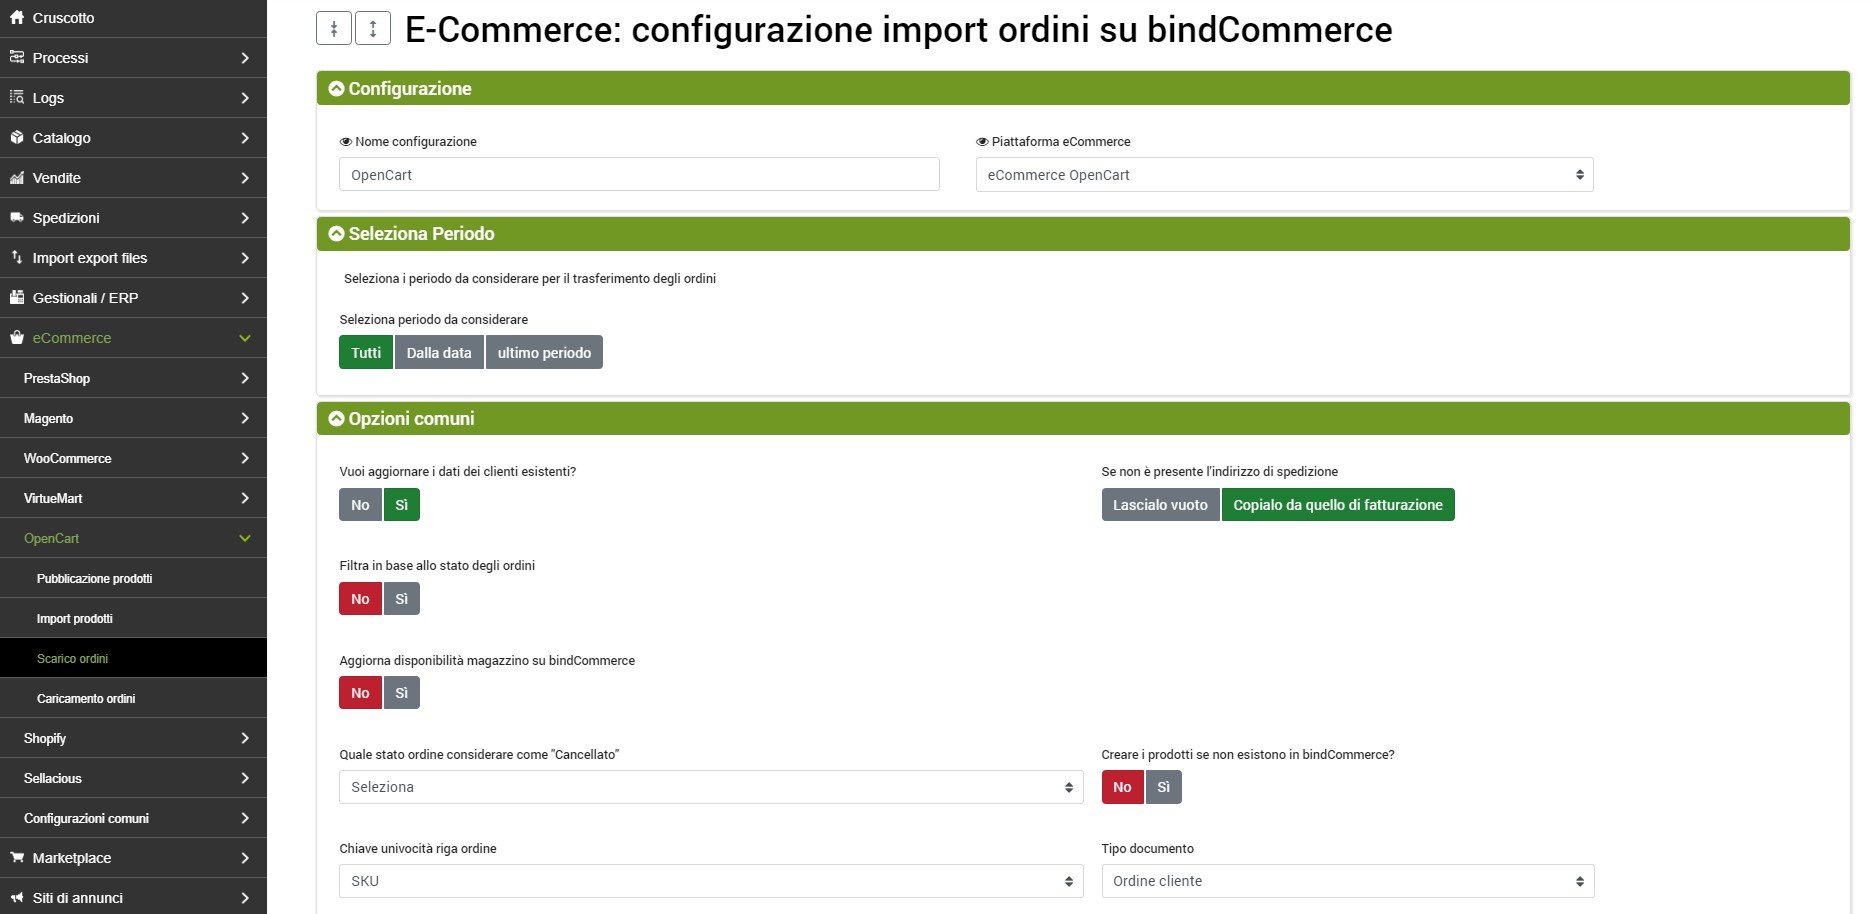Click the Siti di annunci megaphone icon
The image size is (1871, 914).
tap(17, 897)
